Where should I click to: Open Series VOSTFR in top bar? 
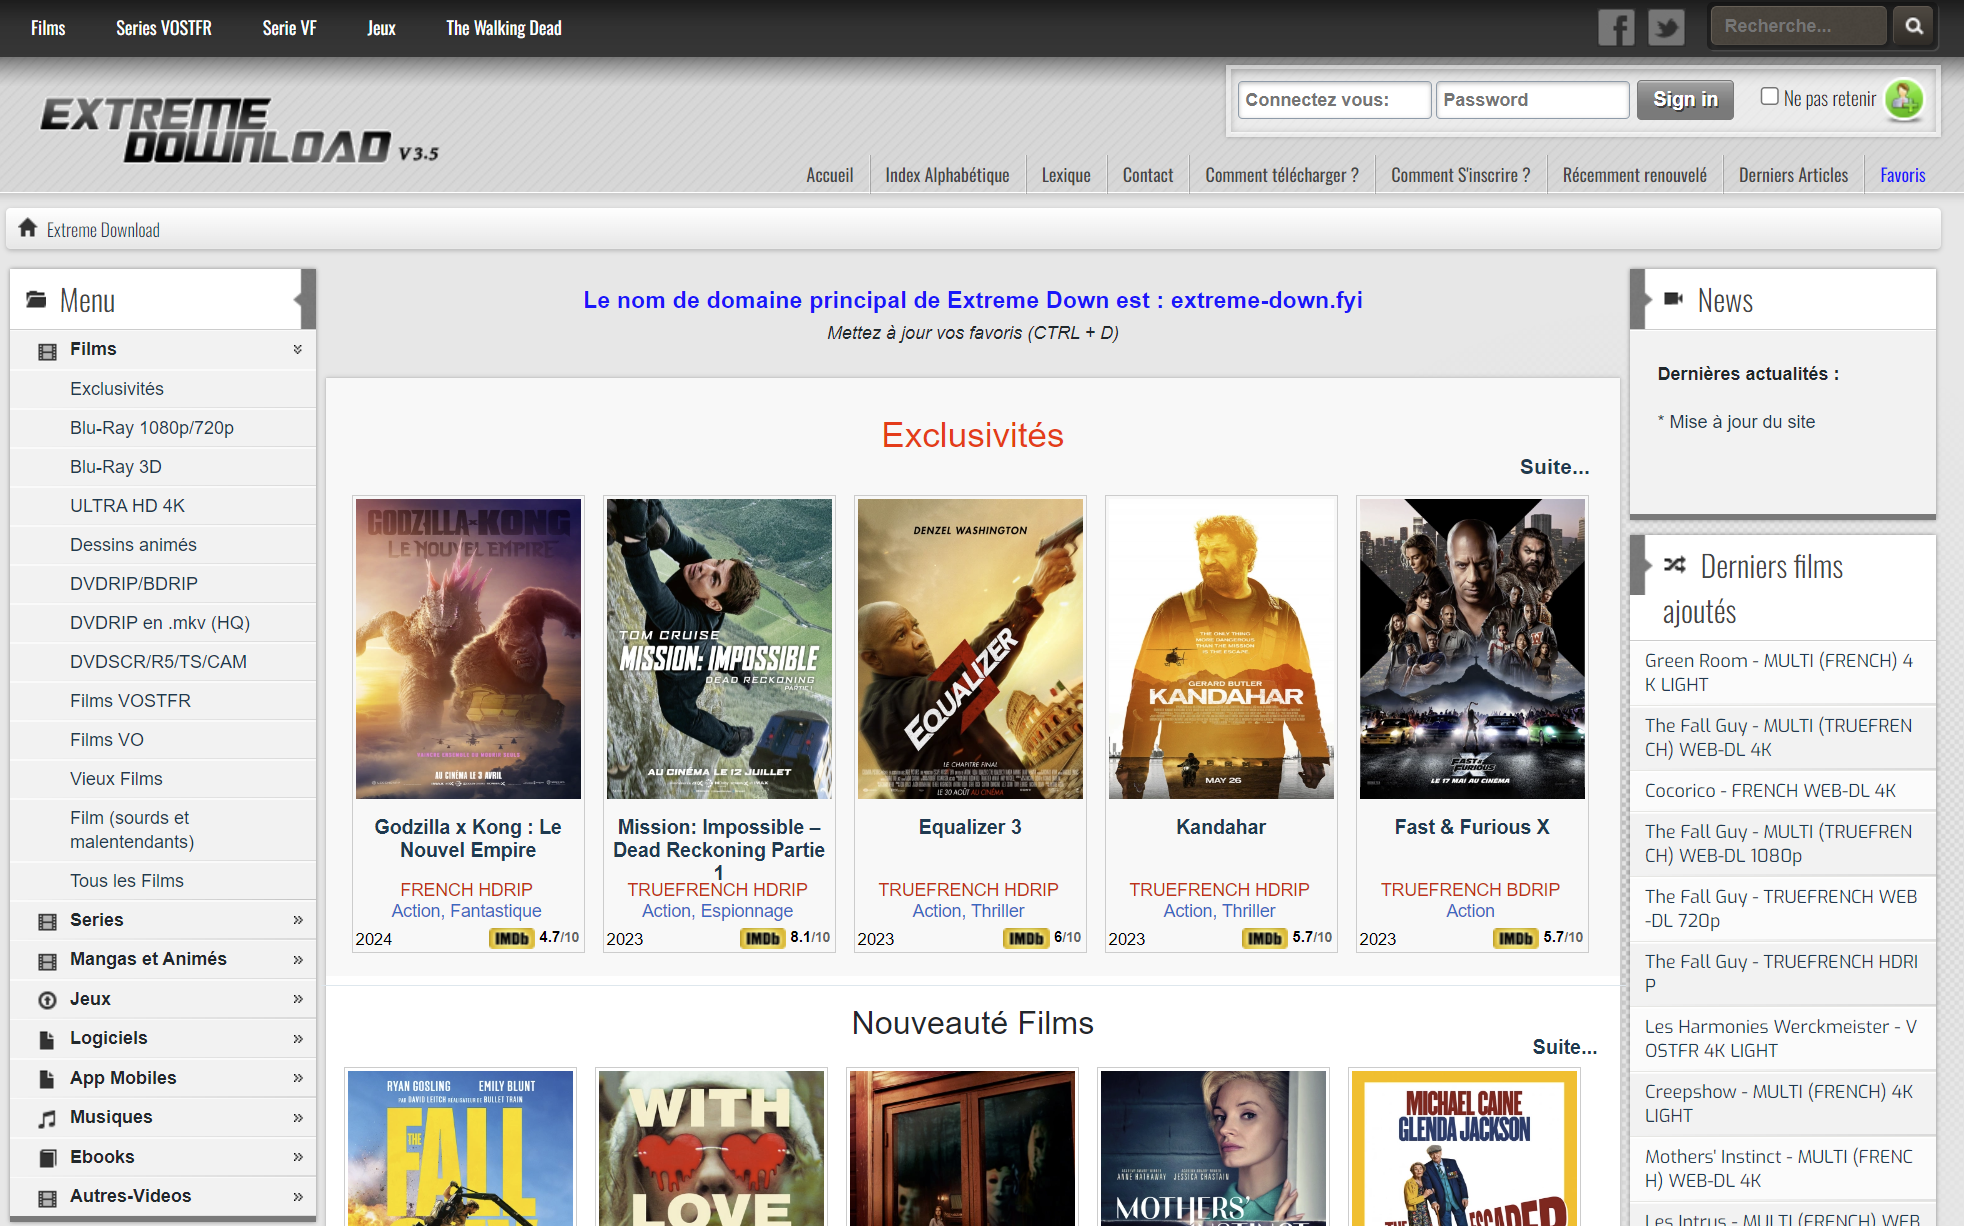click(x=164, y=28)
